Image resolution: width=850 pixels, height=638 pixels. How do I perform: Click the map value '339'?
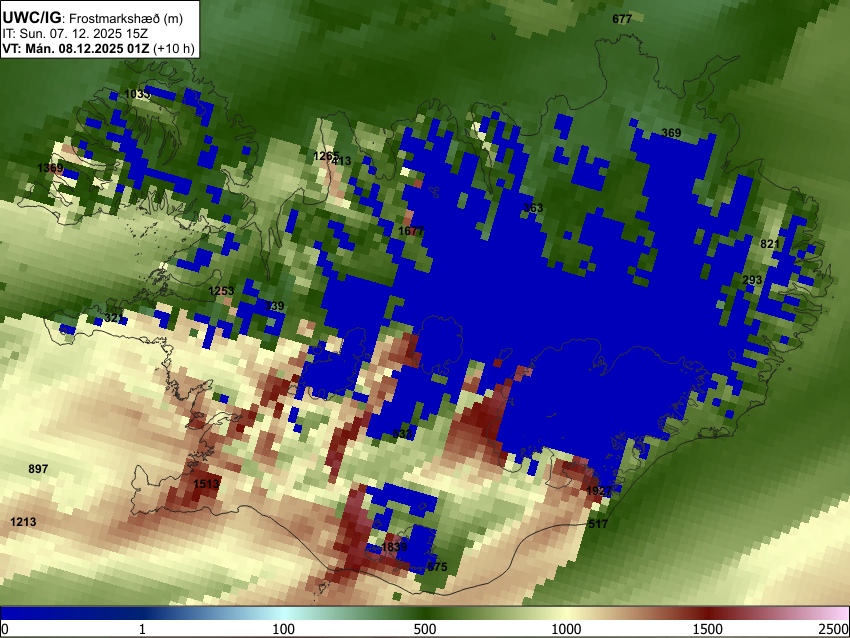(274, 306)
